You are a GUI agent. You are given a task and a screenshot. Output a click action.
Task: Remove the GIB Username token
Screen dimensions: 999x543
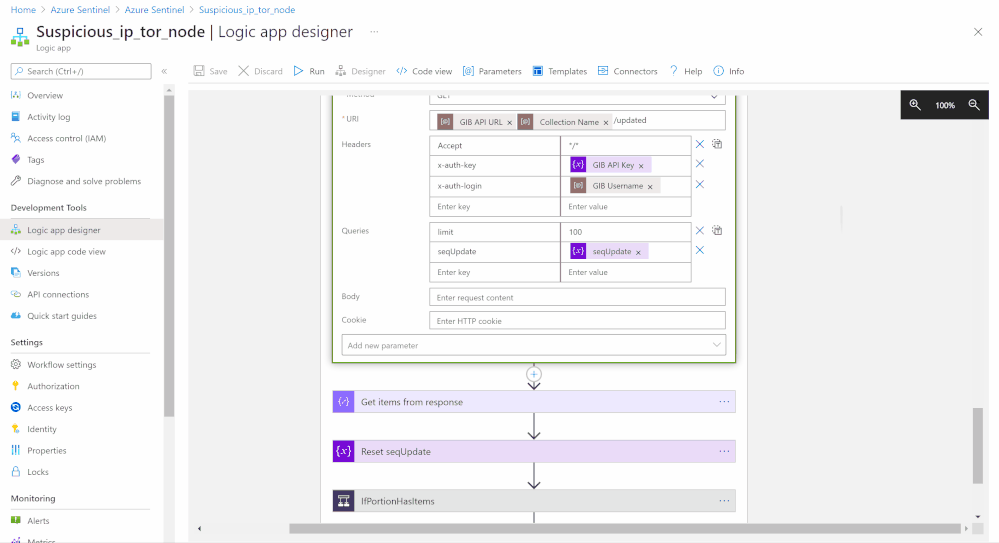point(650,187)
